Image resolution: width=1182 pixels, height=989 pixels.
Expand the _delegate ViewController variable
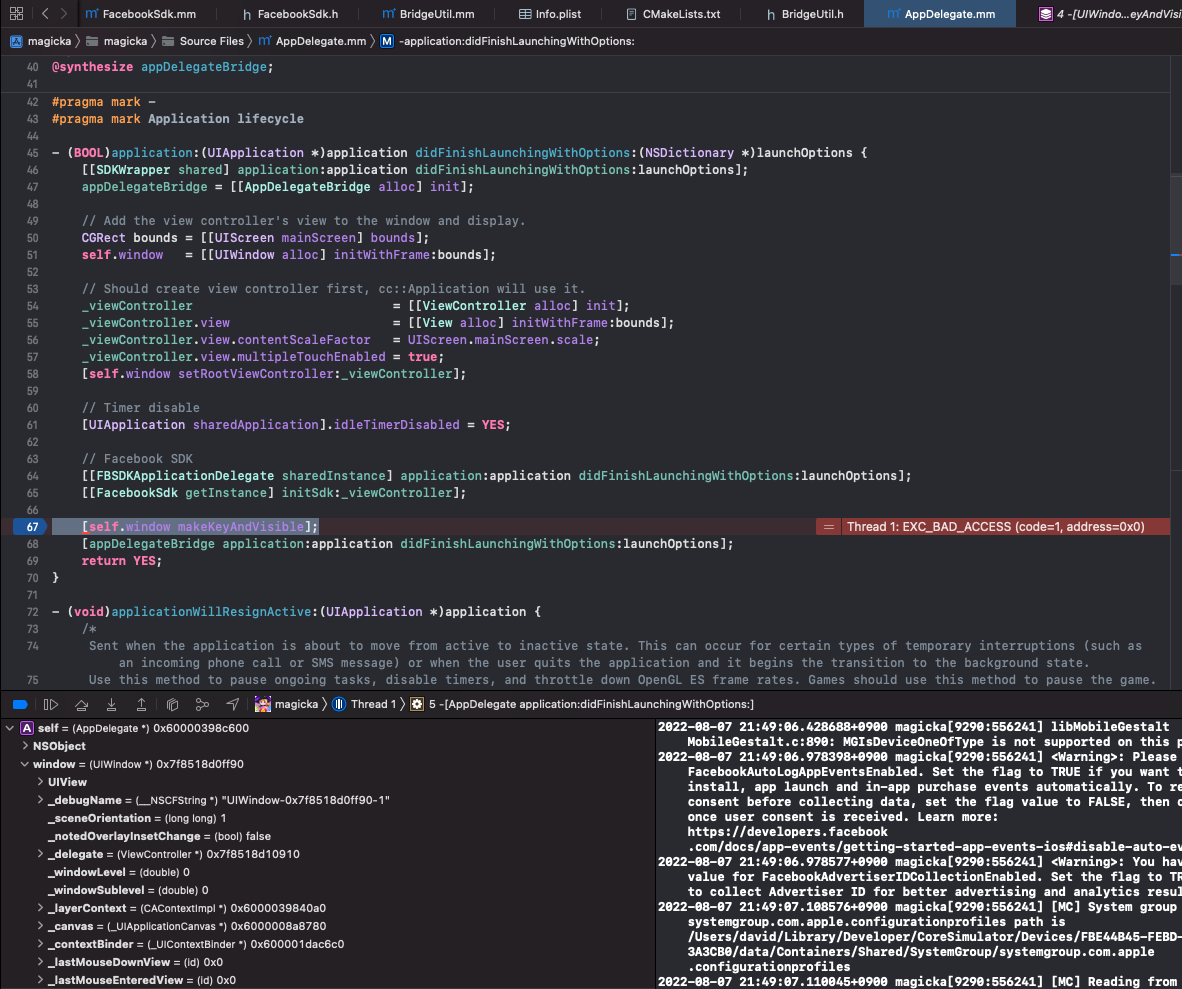coord(40,854)
